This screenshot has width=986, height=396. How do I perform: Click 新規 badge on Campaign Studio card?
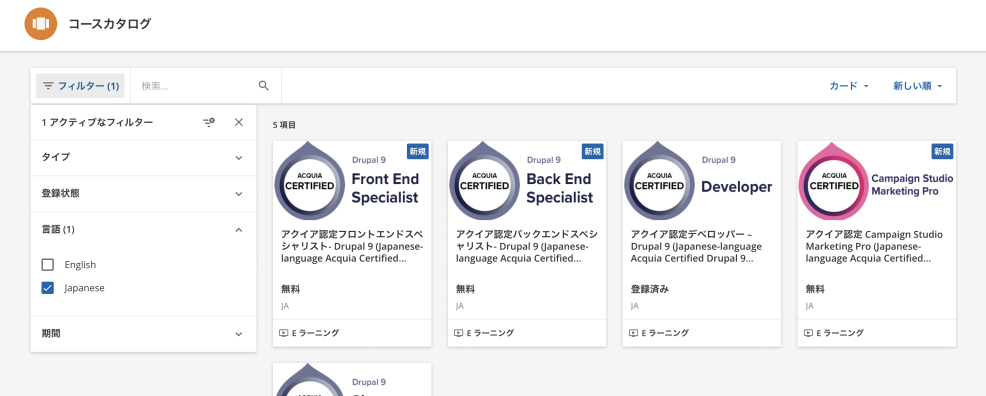click(942, 151)
